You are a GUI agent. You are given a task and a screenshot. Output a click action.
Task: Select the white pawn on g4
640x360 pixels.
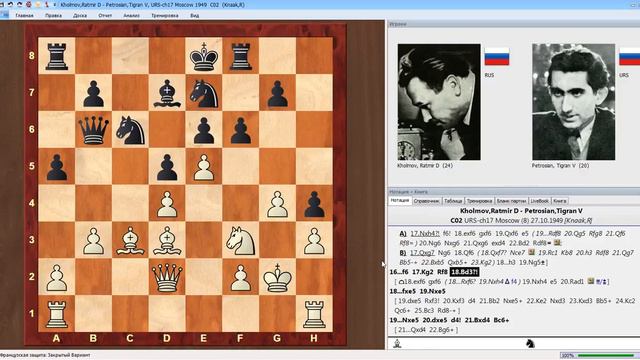pyautogui.click(x=278, y=204)
